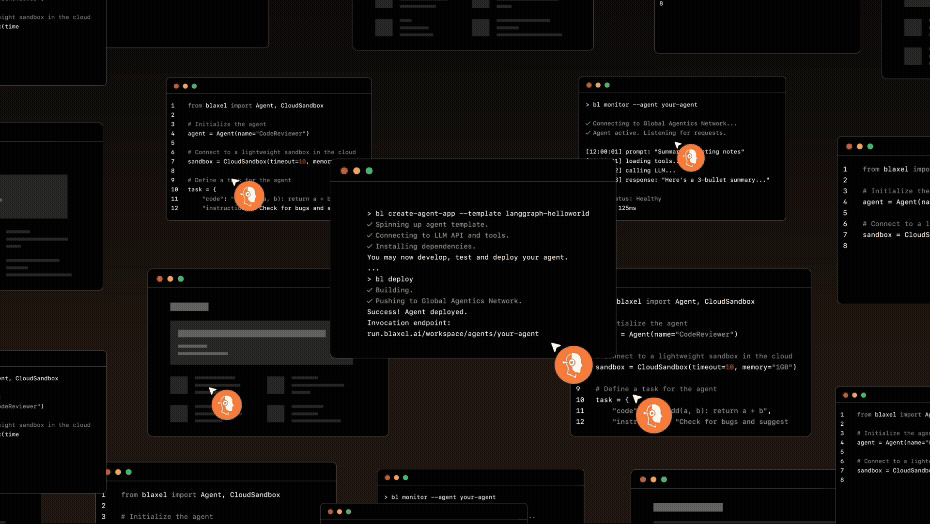Screen dimensions: 930x524
Task: Click the green dot of the wireframe page window
Action: pyautogui.click(x=181, y=279)
